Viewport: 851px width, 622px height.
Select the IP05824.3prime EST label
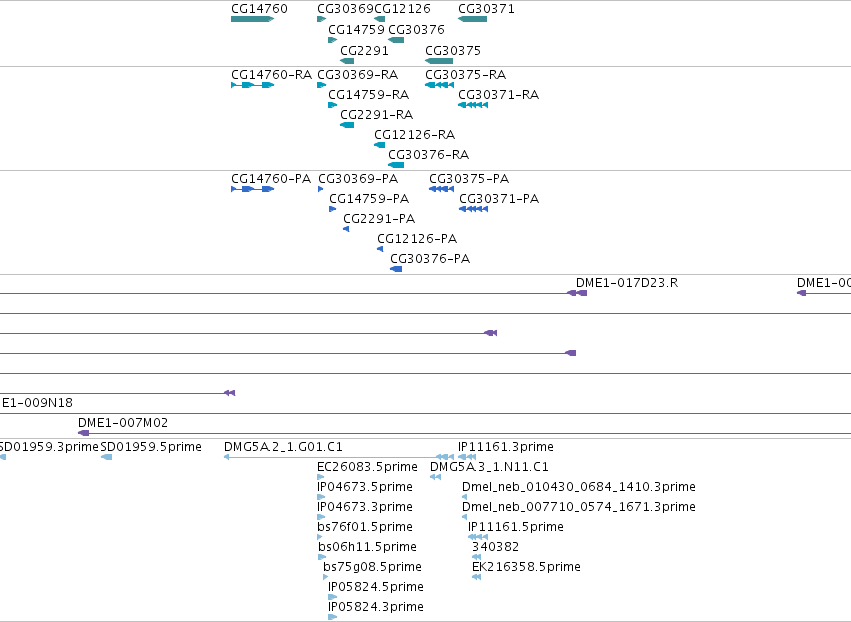click(376, 607)
